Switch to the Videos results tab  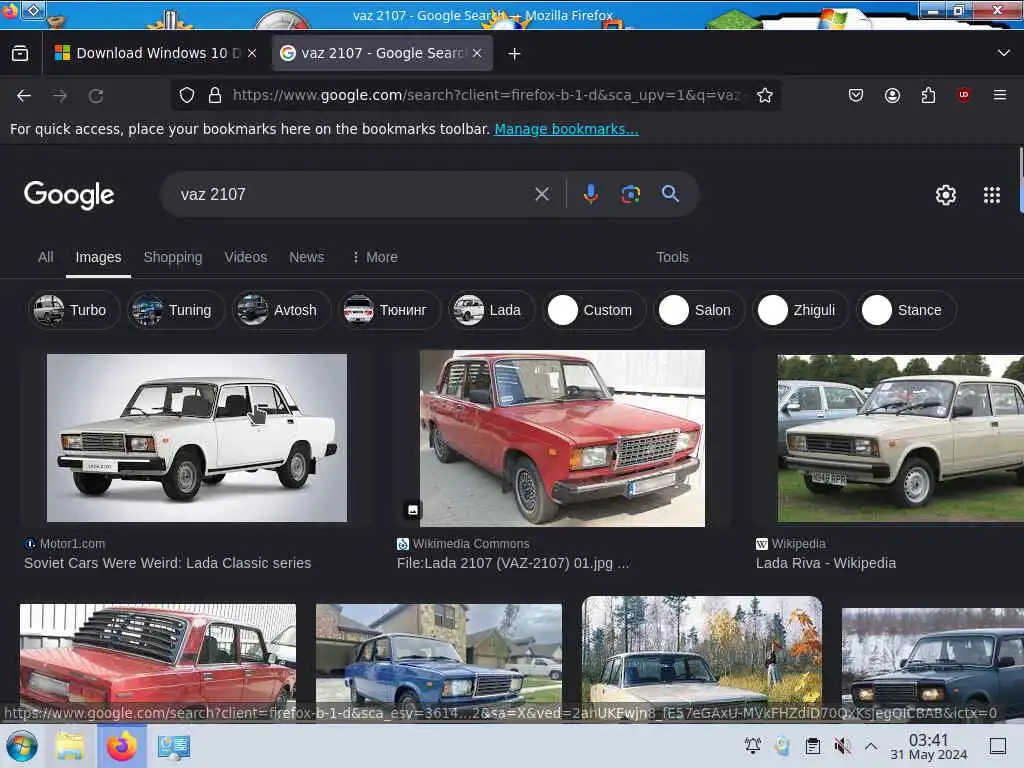[x=246, y=257]
